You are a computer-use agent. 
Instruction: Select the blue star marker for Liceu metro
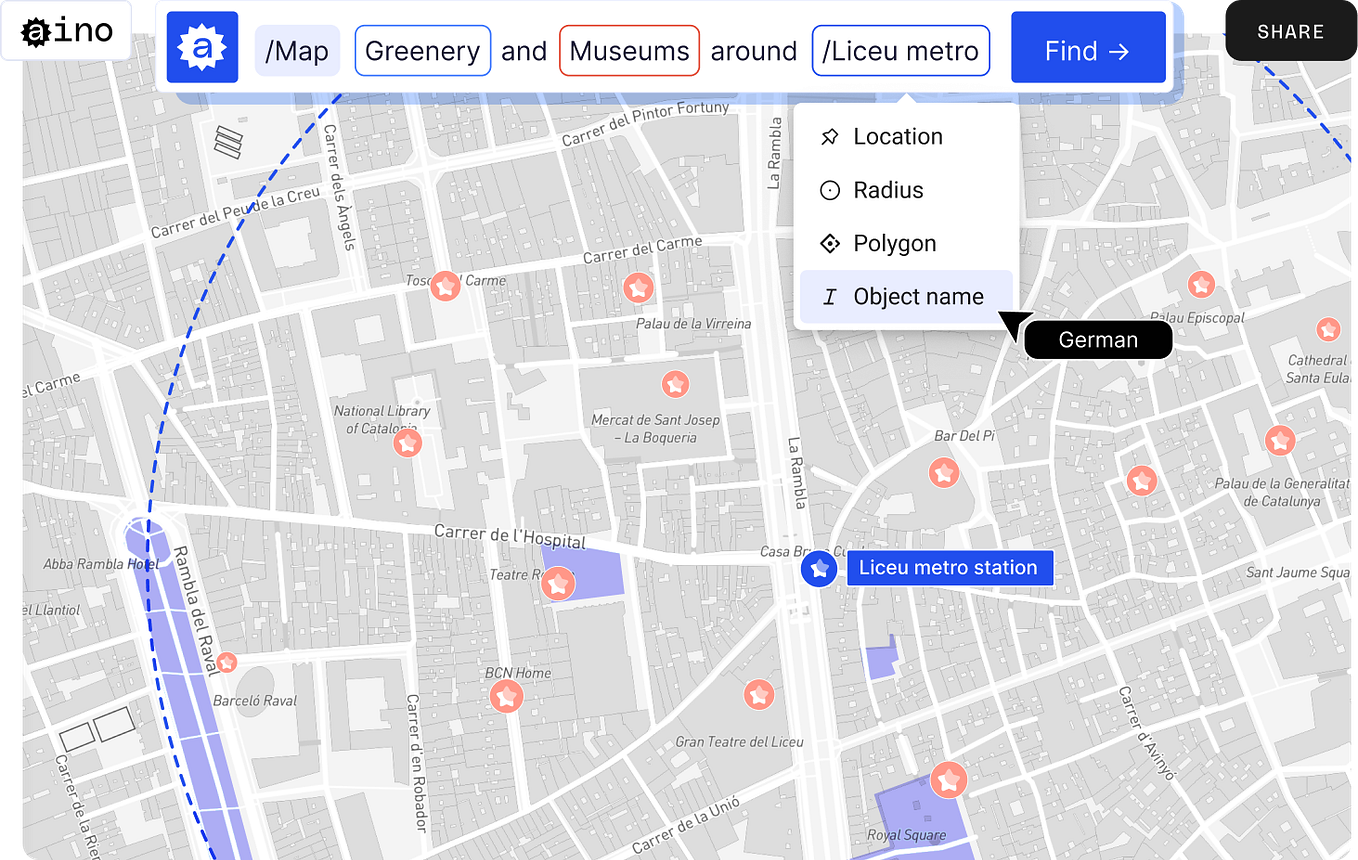click(818, 568)
